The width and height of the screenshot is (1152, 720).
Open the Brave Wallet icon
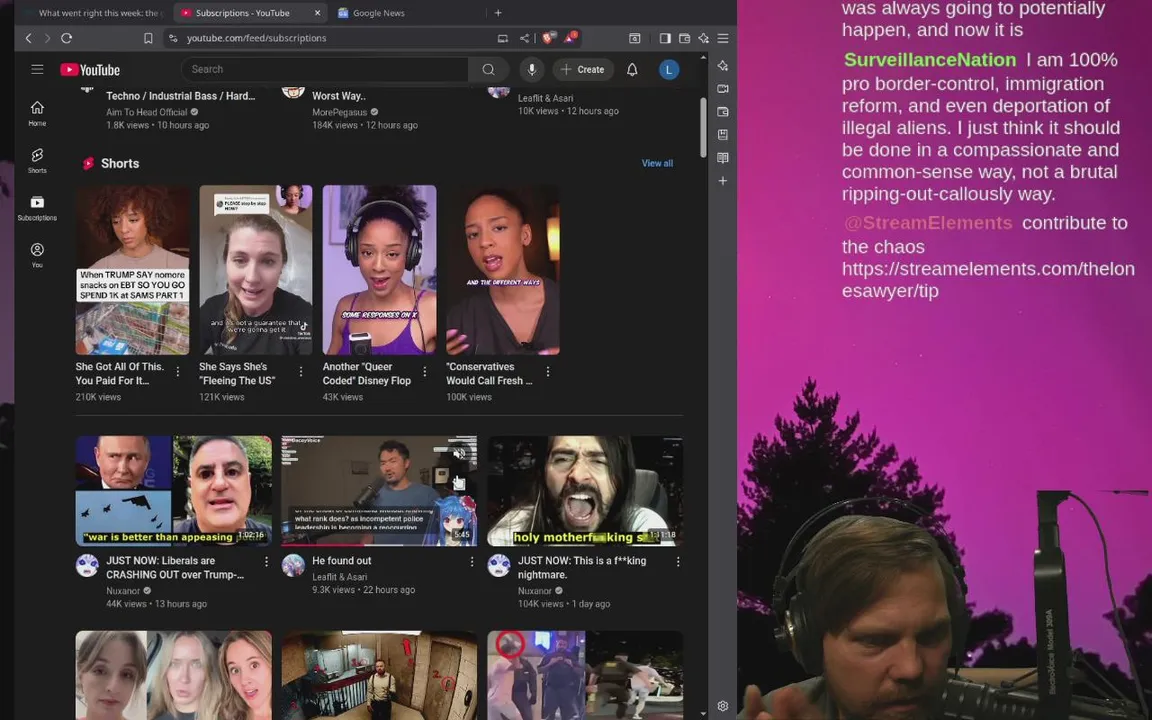(684, 38)
